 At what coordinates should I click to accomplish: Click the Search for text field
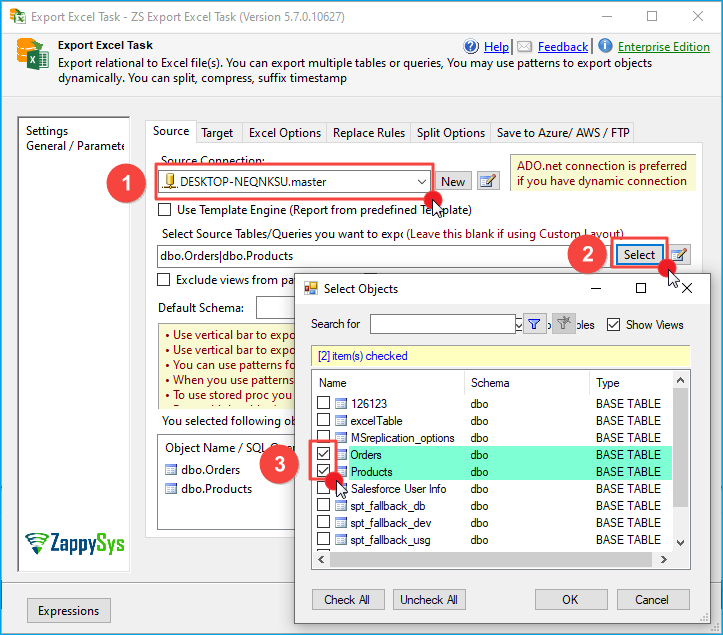pos(441,324)
